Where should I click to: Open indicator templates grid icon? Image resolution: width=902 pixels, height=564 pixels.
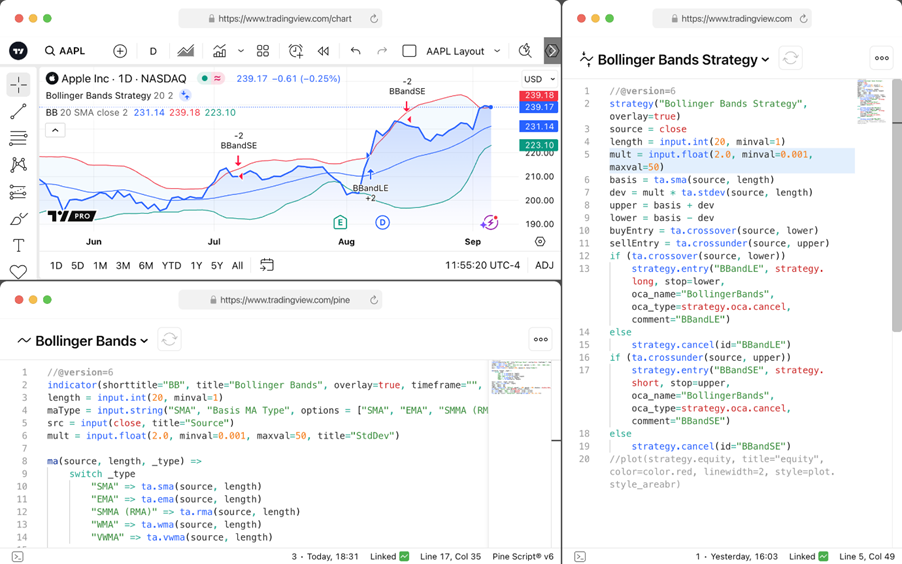[x=263, y=51]
